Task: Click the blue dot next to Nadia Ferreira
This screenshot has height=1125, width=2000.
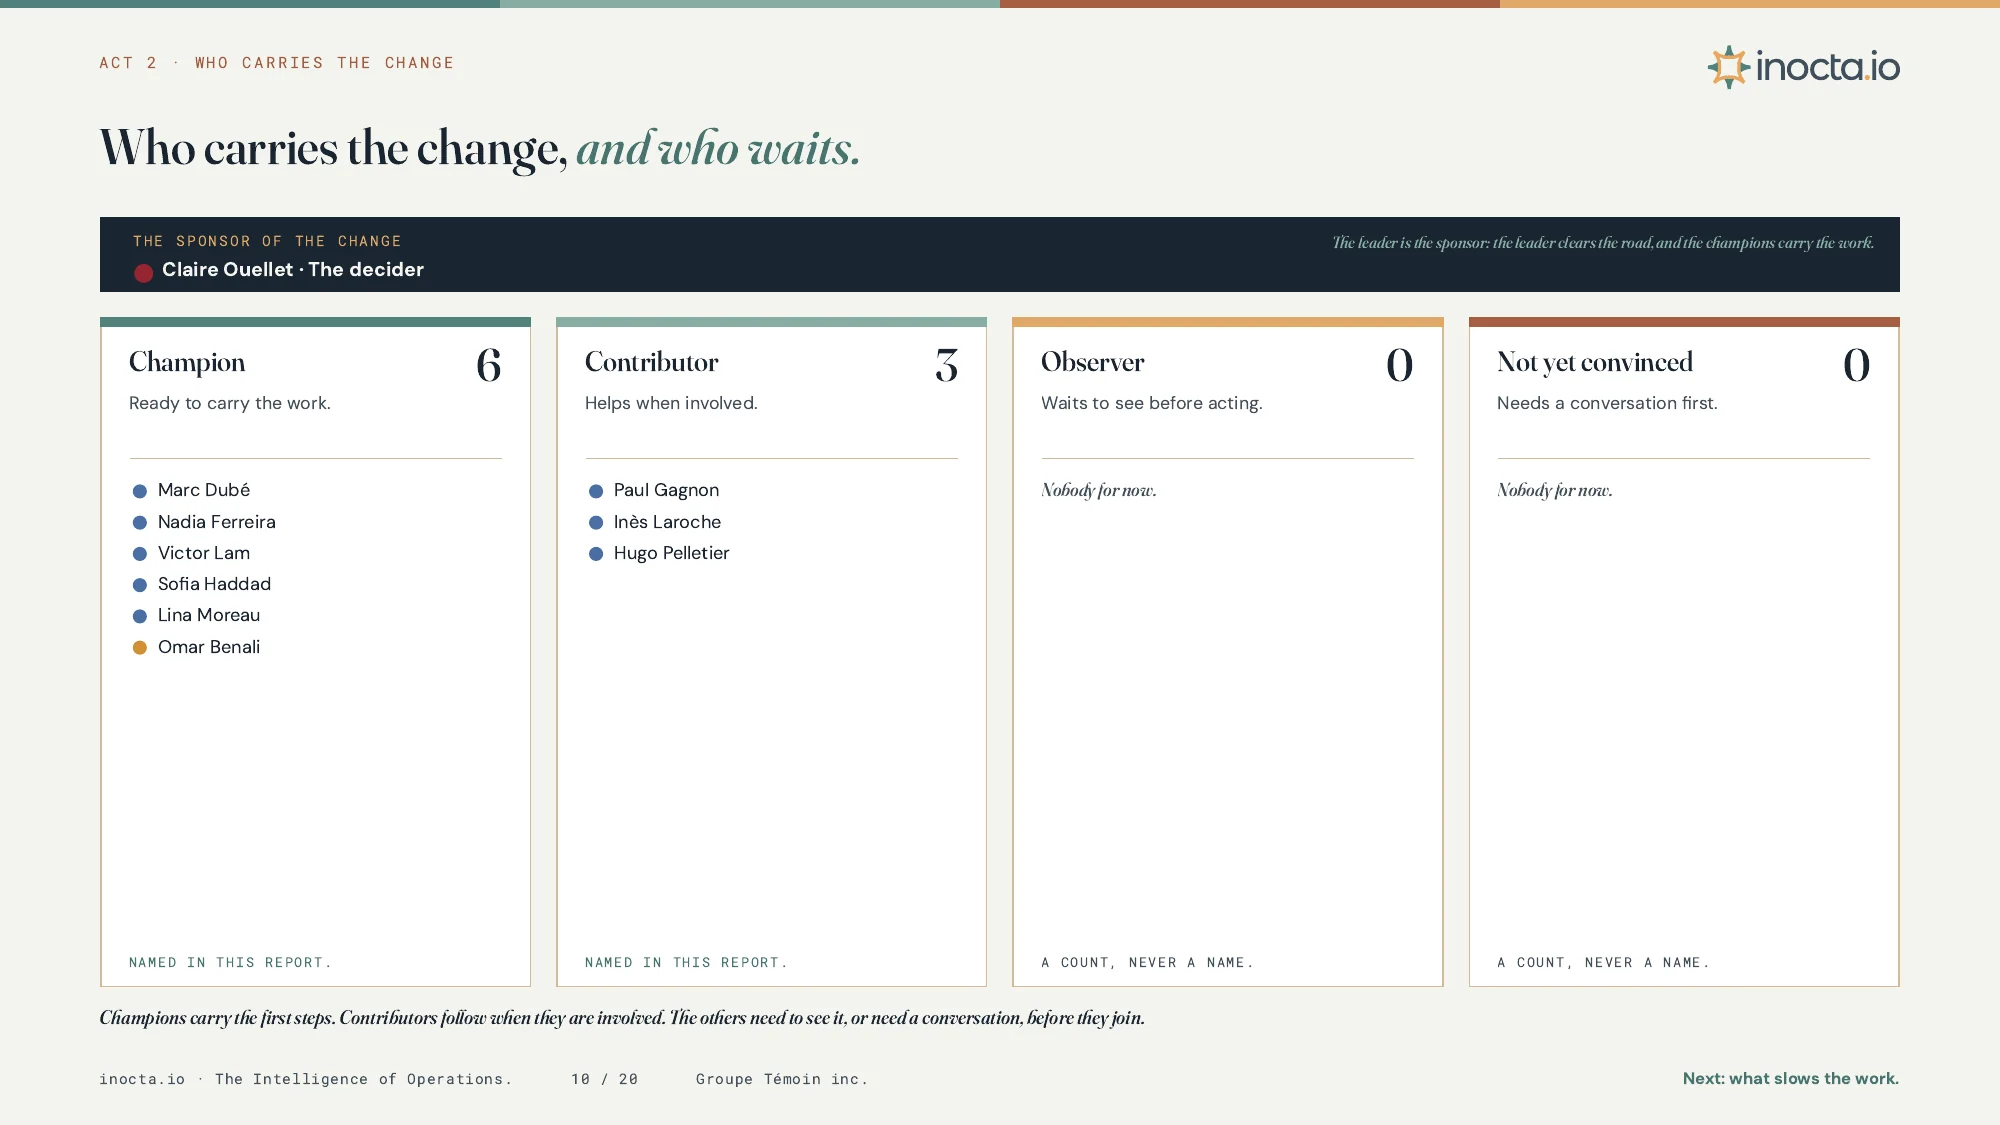Action: [x=140, y=523]
